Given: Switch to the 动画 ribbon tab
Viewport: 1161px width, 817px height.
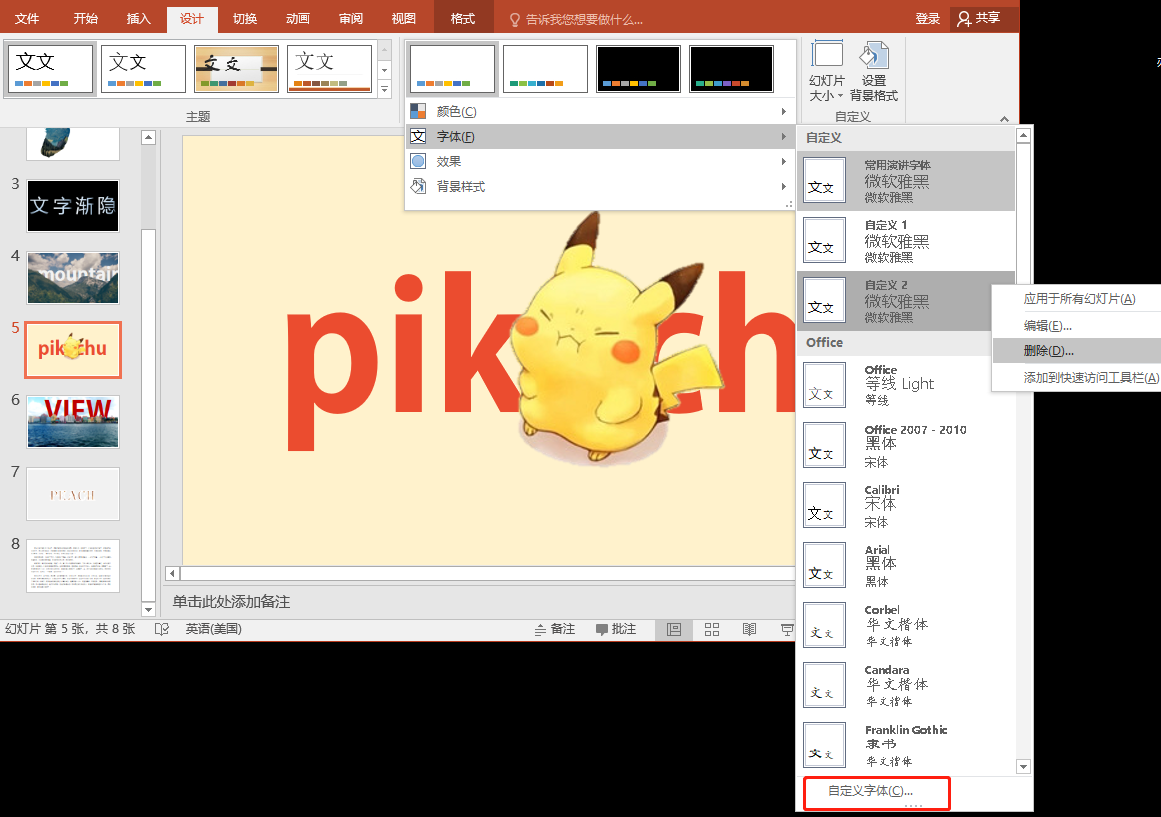Looking at the screenshot, I should 298,19.
